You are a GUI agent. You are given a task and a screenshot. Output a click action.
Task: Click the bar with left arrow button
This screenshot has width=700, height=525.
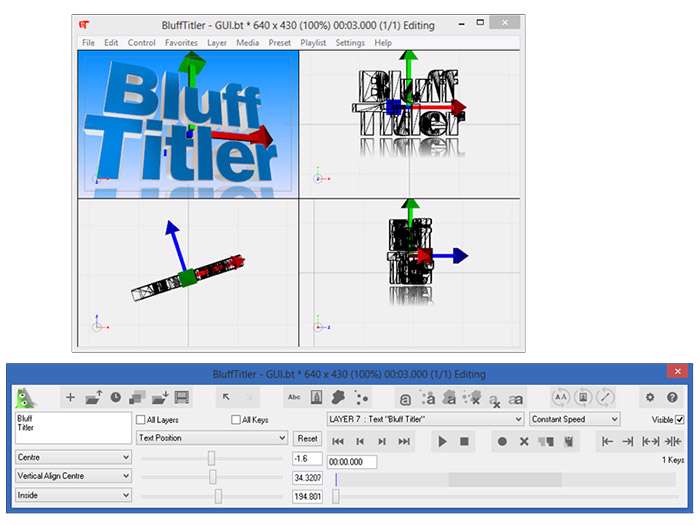607,442
